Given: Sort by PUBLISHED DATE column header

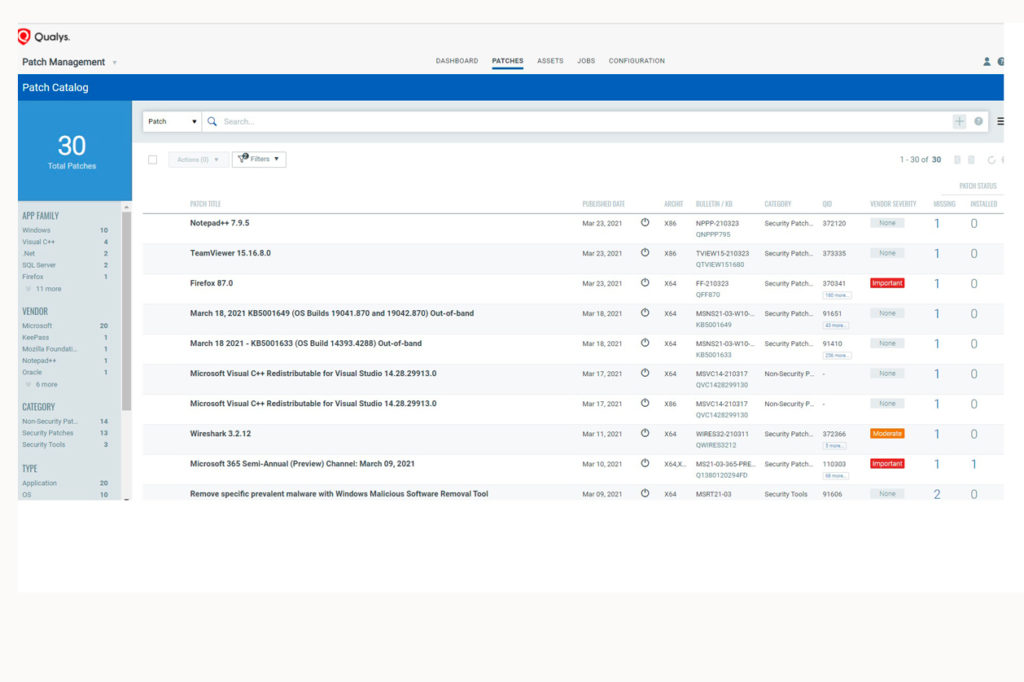Looking at the screenshot, I should [603, 204].
